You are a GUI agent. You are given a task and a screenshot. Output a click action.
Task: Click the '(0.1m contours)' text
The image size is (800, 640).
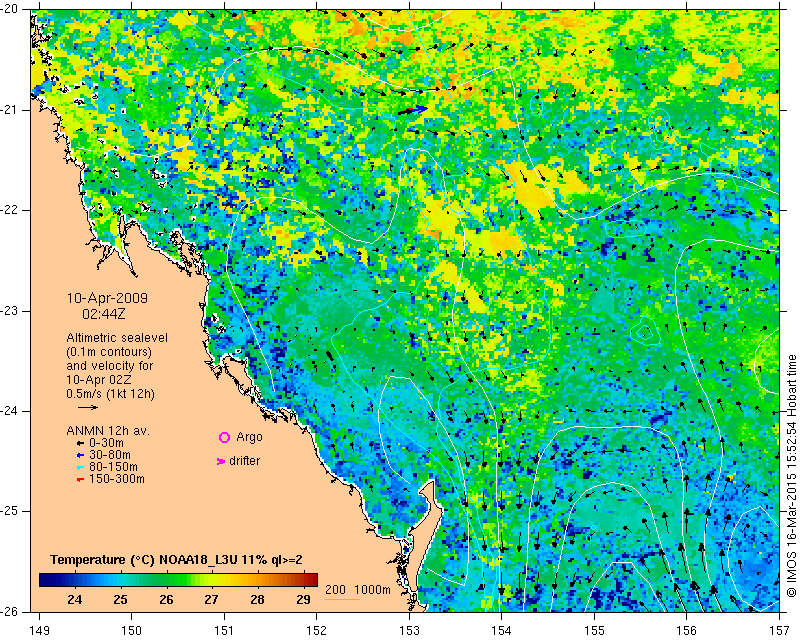tap(109, 352)
